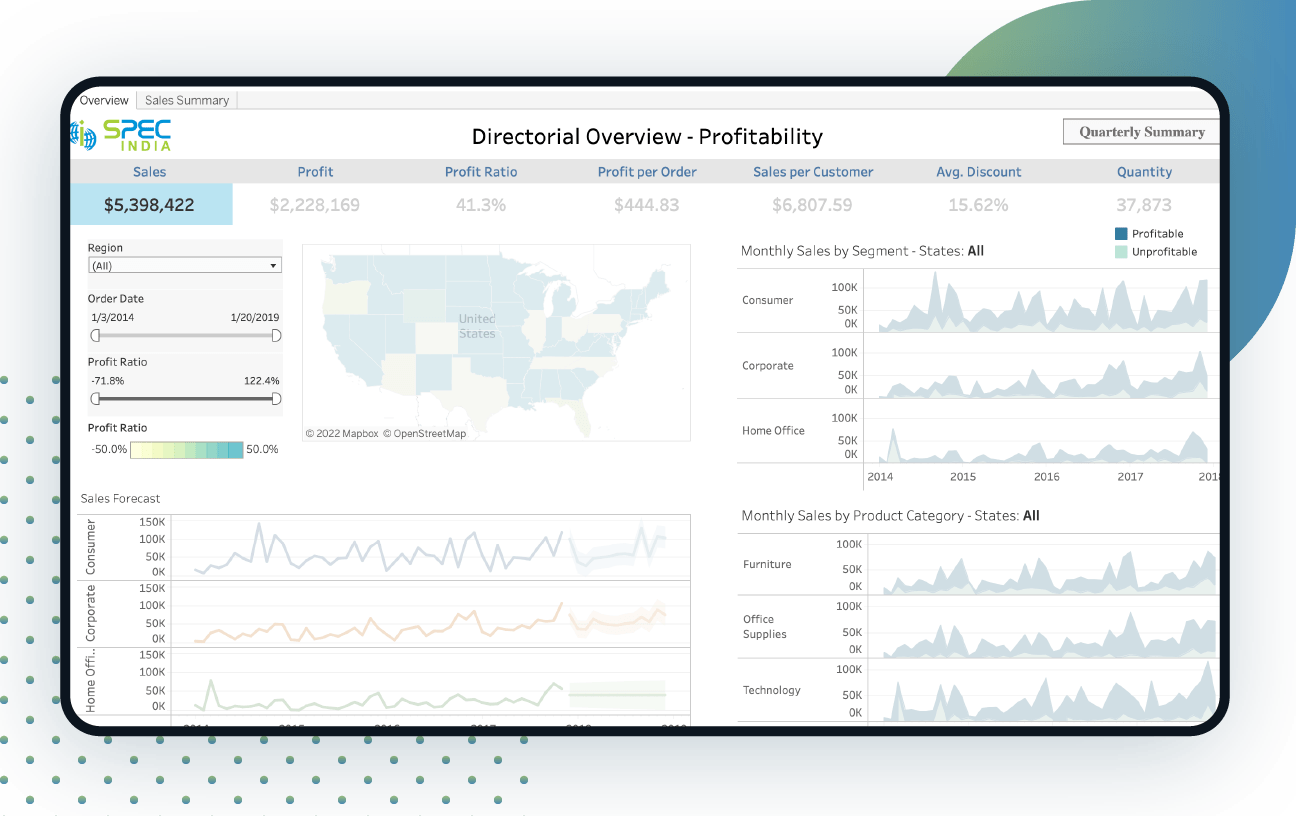Click the Directorial Overview - Profitability title
The image size is (1296, 816).
[647, 136]
